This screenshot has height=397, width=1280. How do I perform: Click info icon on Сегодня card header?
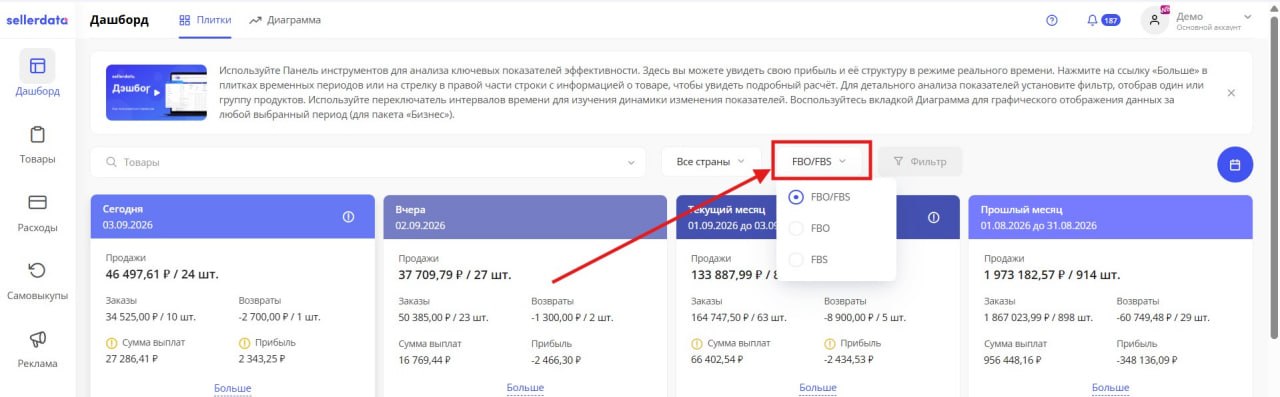(x=348, y=217)
